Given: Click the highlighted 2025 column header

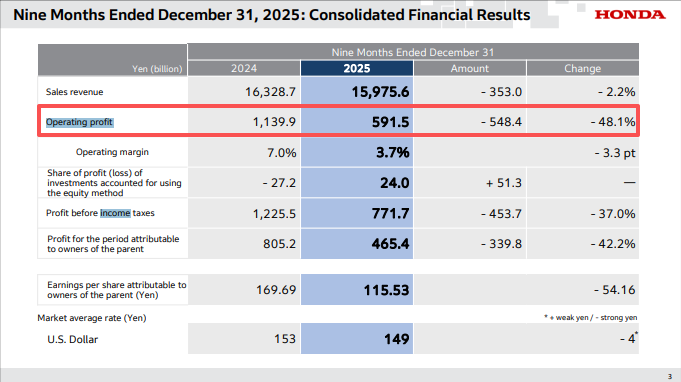Looking at the screenshot, I should [x=357, y=68].
